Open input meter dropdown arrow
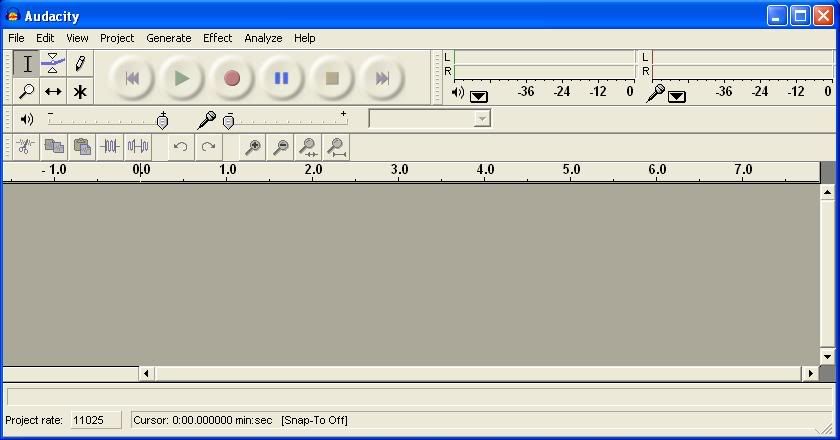 tap(677, 96)
